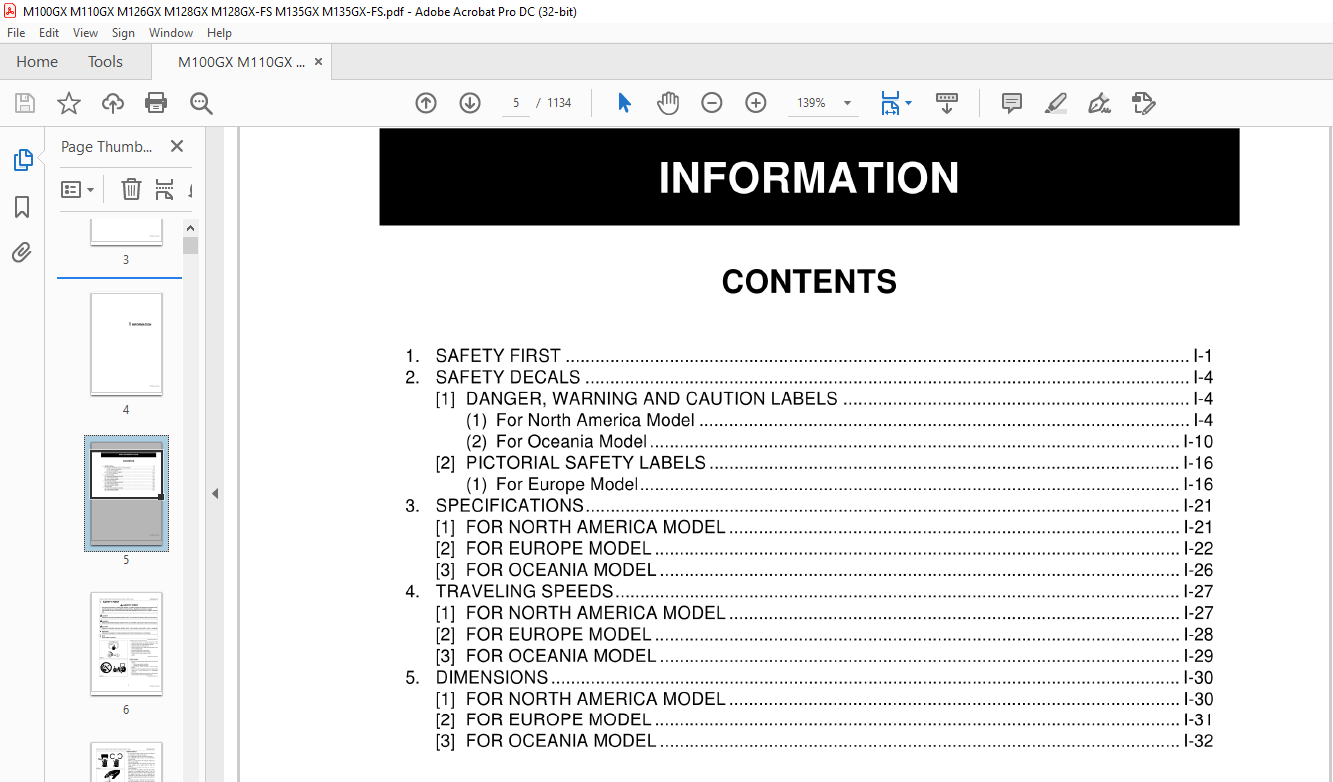1333x782 pixels.
Task: Bookmark file with star icon
Action: (x=68, y=103)
